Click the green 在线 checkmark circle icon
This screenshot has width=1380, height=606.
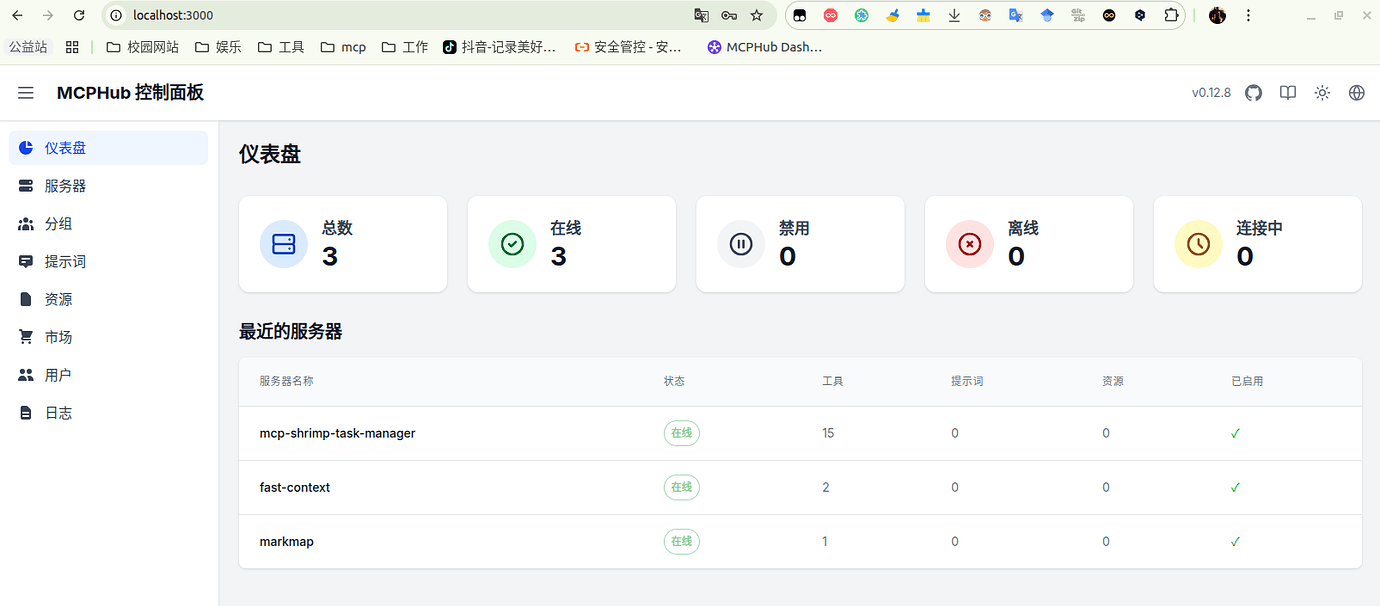[x=512, y=244]
